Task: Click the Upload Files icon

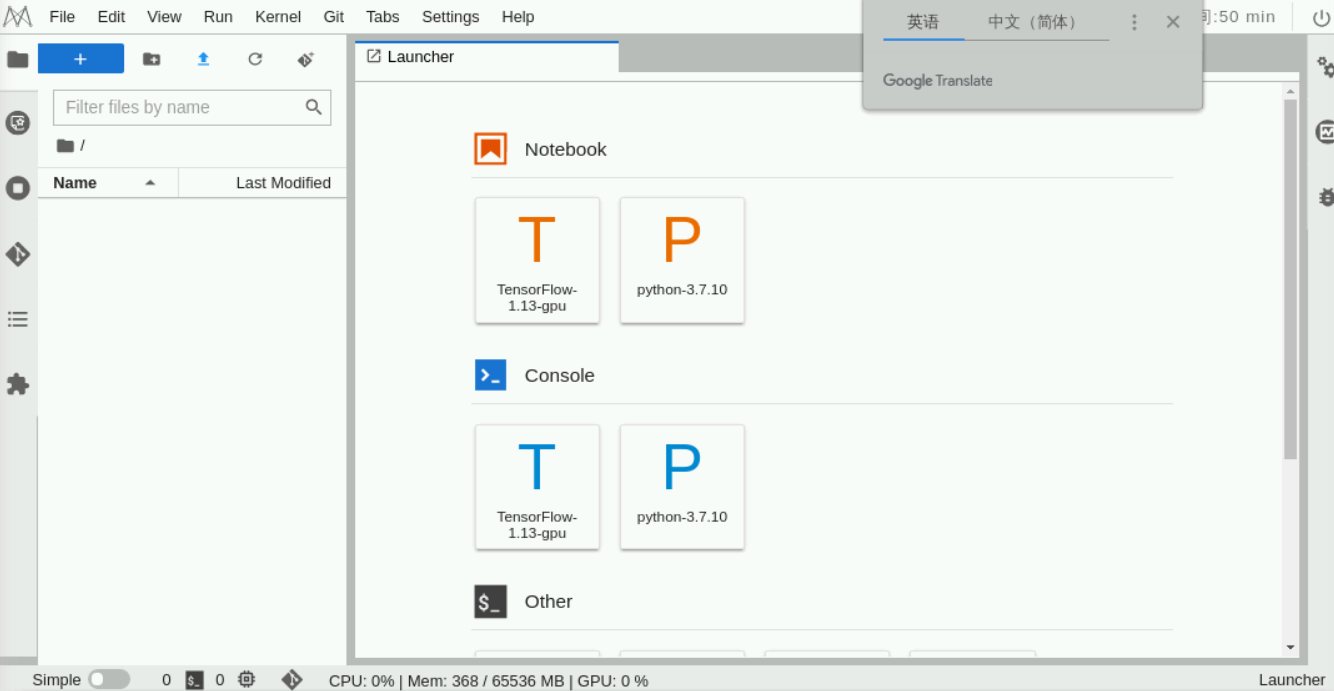Action: click(203, 59)
